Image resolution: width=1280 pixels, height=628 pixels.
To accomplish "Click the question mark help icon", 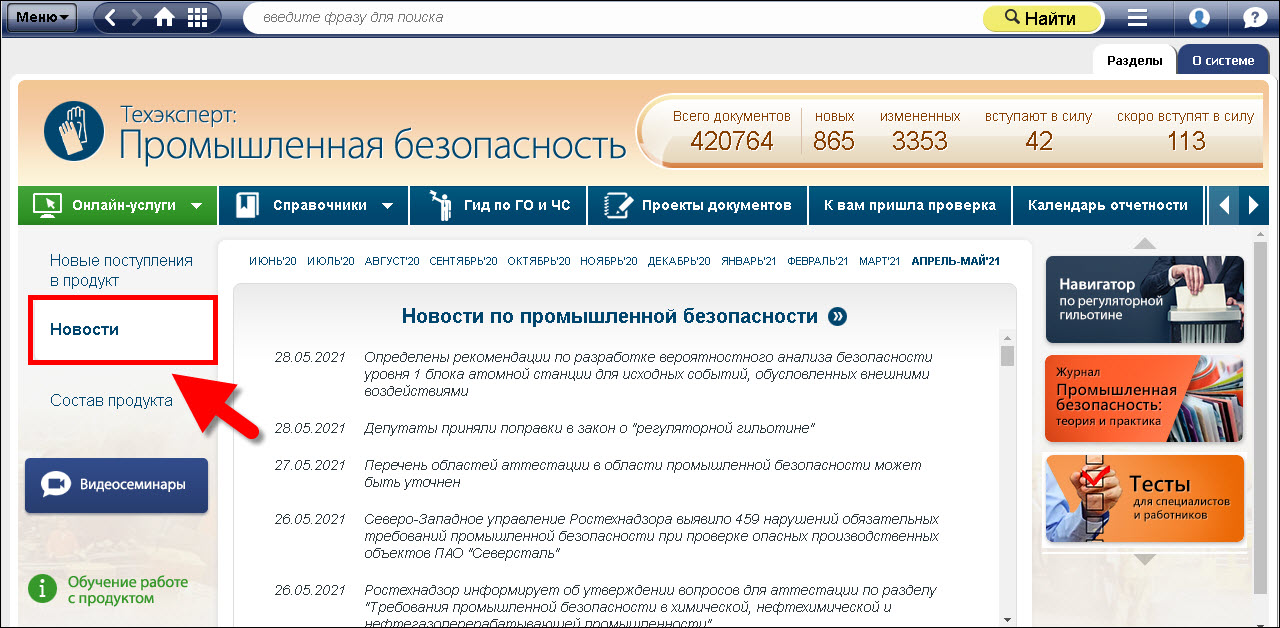I will 1254,18.
